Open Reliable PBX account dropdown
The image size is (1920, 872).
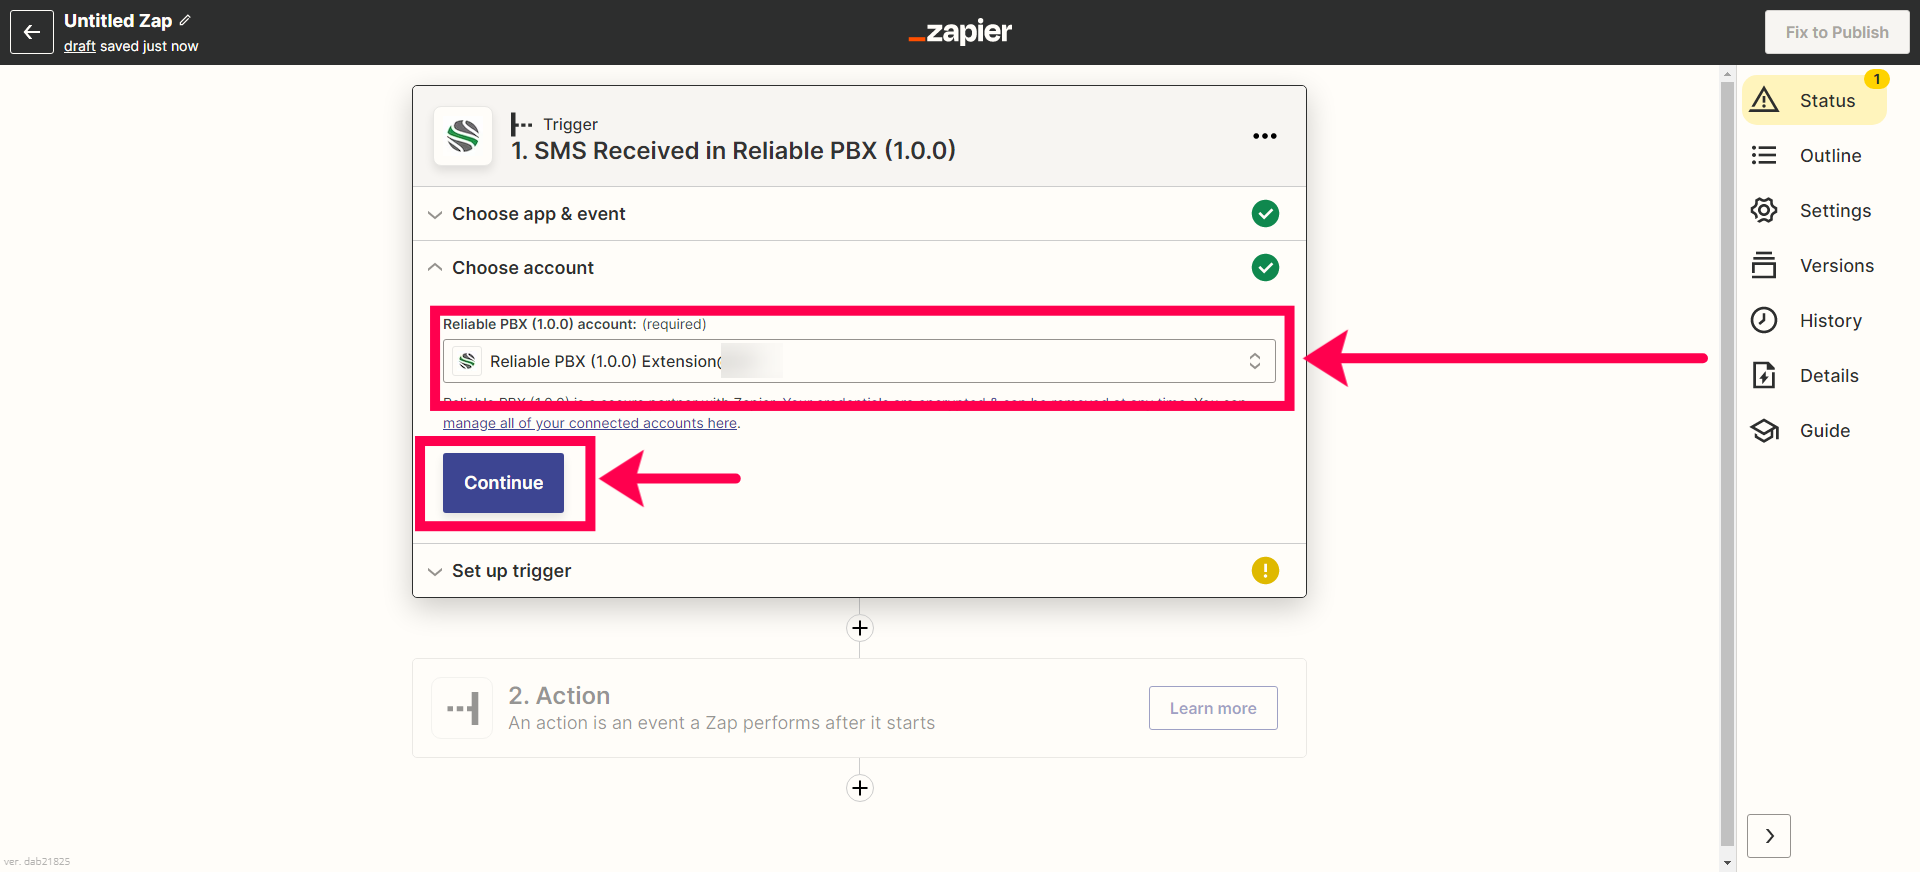pyautogui.click(x=859, y=361)
